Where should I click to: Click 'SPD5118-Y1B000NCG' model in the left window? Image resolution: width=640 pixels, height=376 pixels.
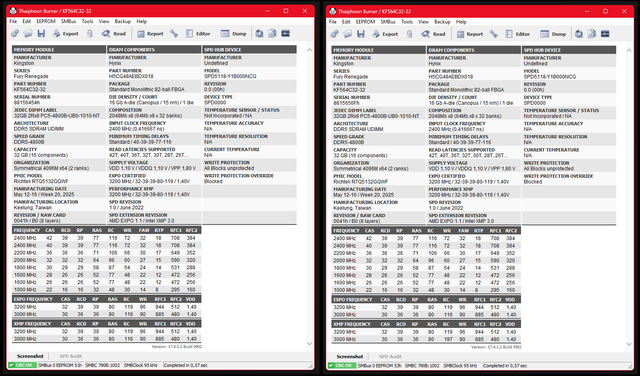tap(230, 76)
